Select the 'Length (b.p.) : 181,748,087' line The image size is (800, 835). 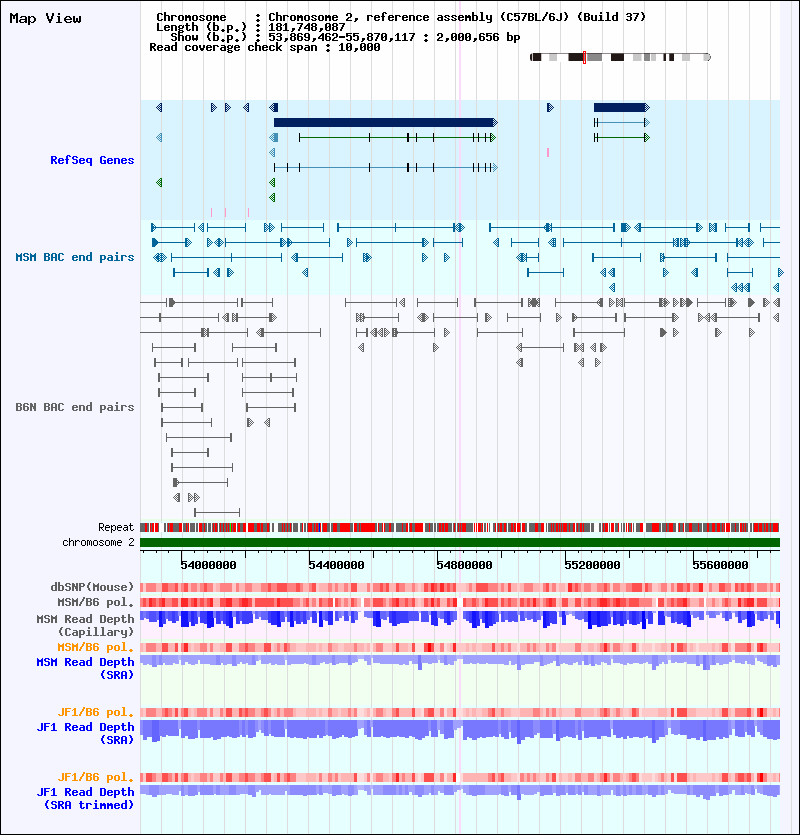(251, 27)
